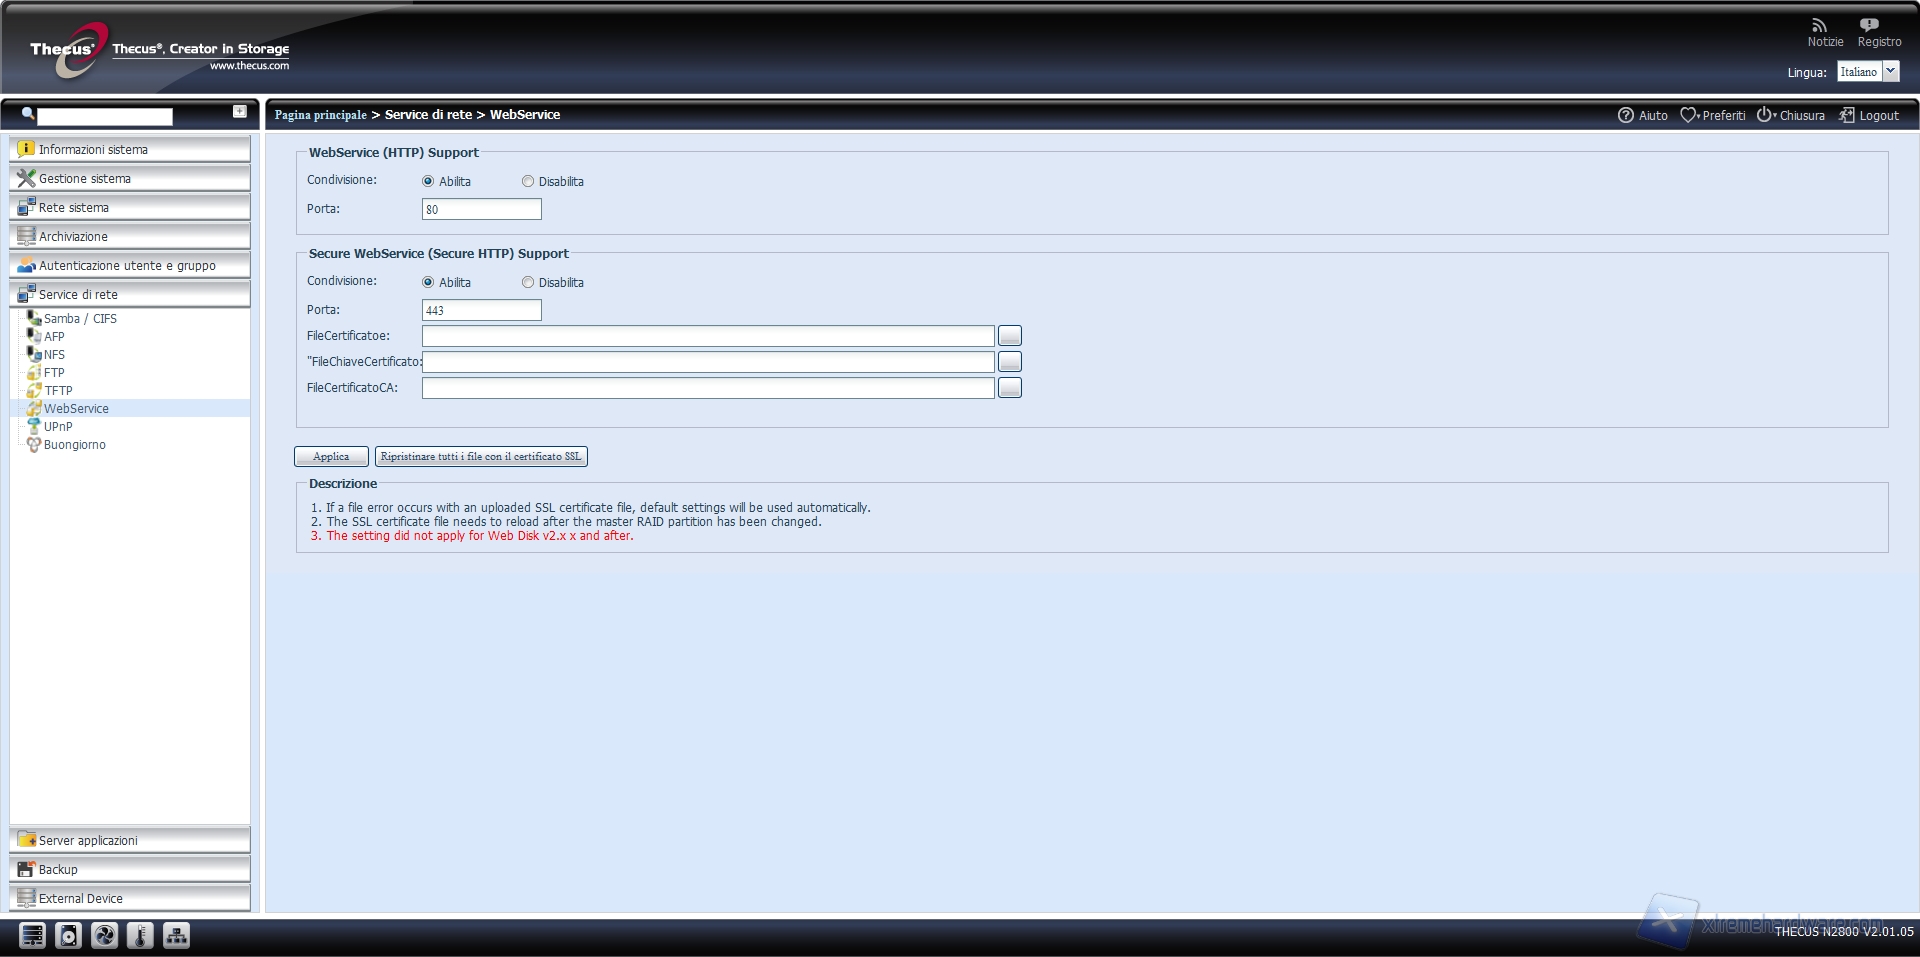Click the network topology status icon

[x=176, y=935]
